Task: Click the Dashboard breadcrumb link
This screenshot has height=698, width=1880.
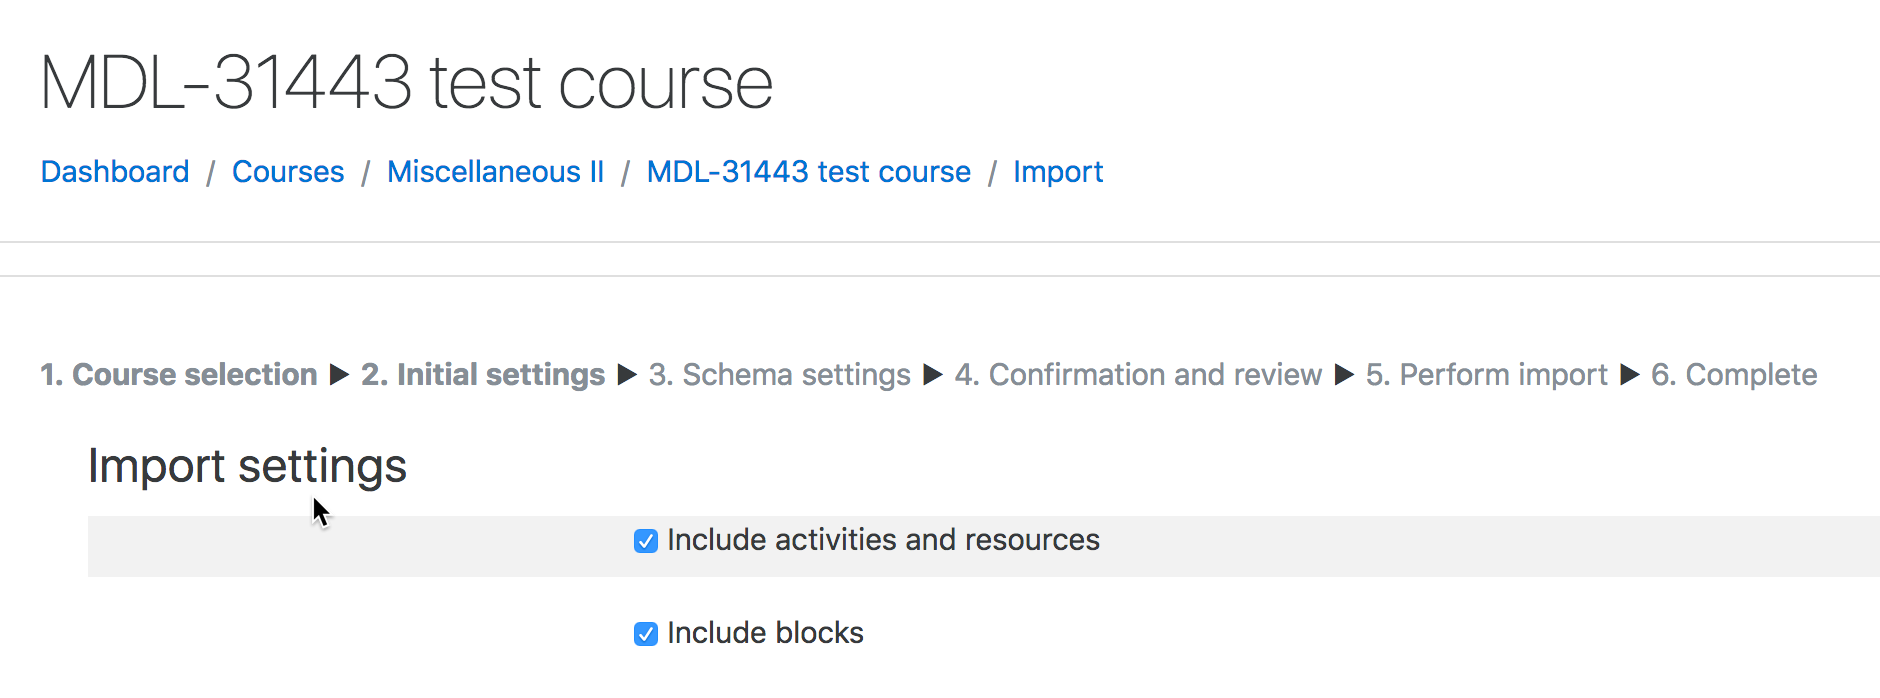Action: [x=115, y=172]
